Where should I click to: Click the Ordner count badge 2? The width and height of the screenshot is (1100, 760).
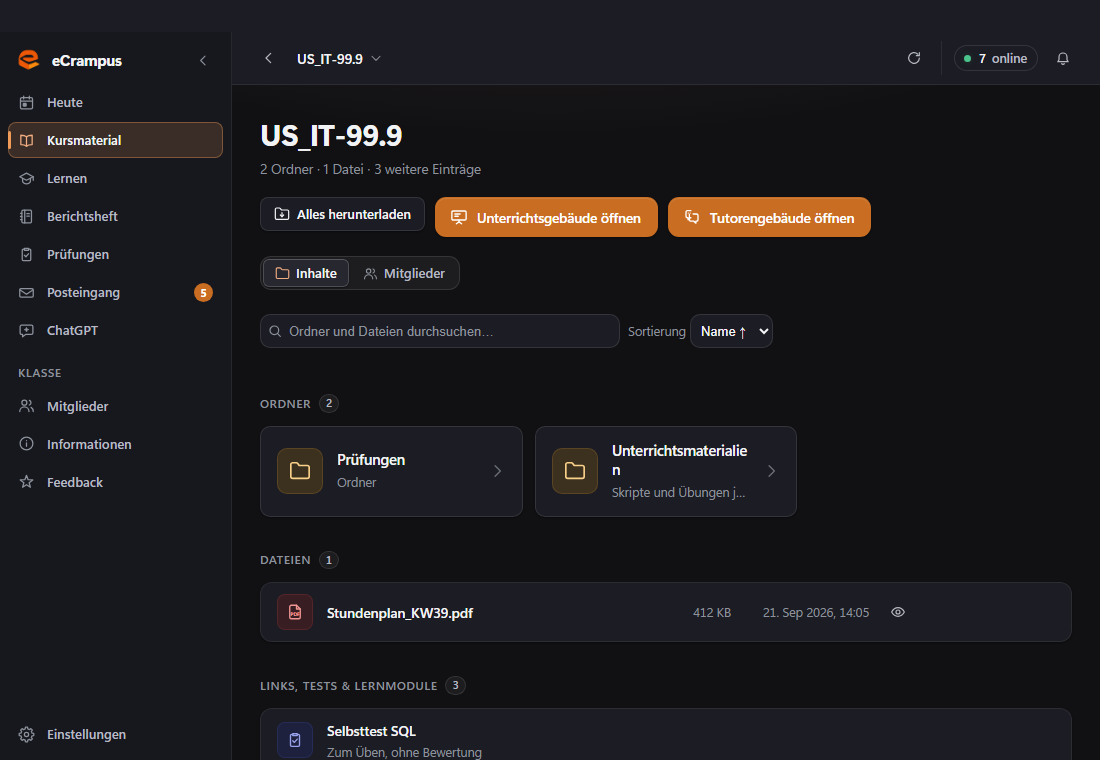click(x=328, y=404)
